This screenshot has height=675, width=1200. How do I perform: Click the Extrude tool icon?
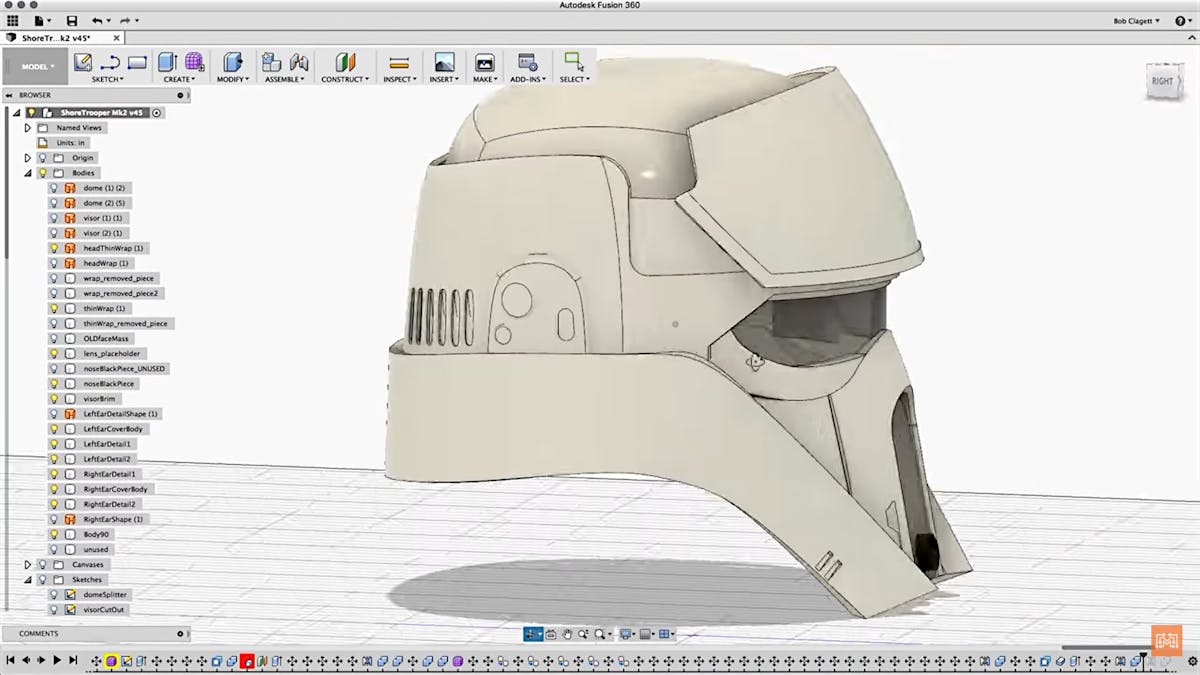(167, 62)
